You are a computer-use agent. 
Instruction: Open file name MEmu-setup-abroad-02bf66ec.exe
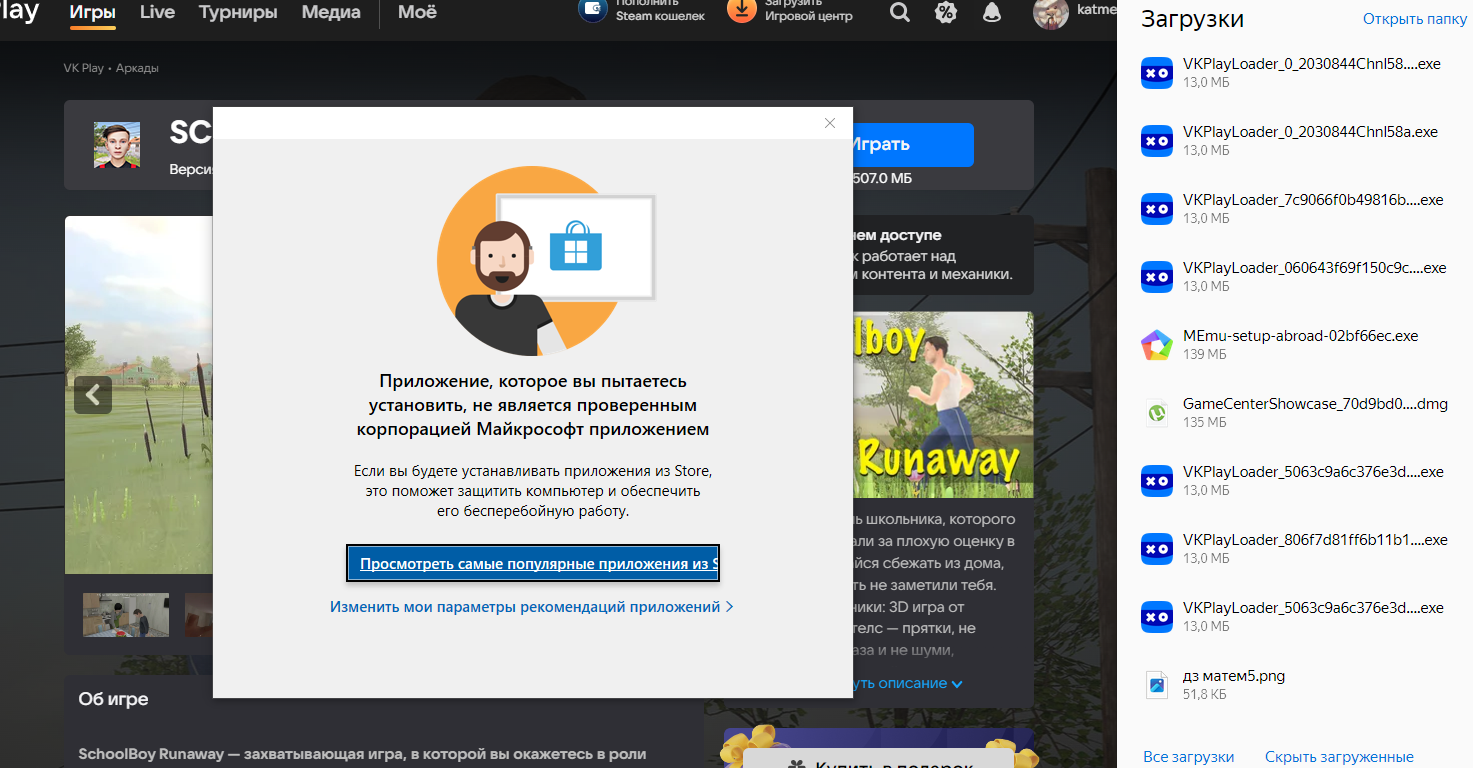click(x=1300, y=336)
